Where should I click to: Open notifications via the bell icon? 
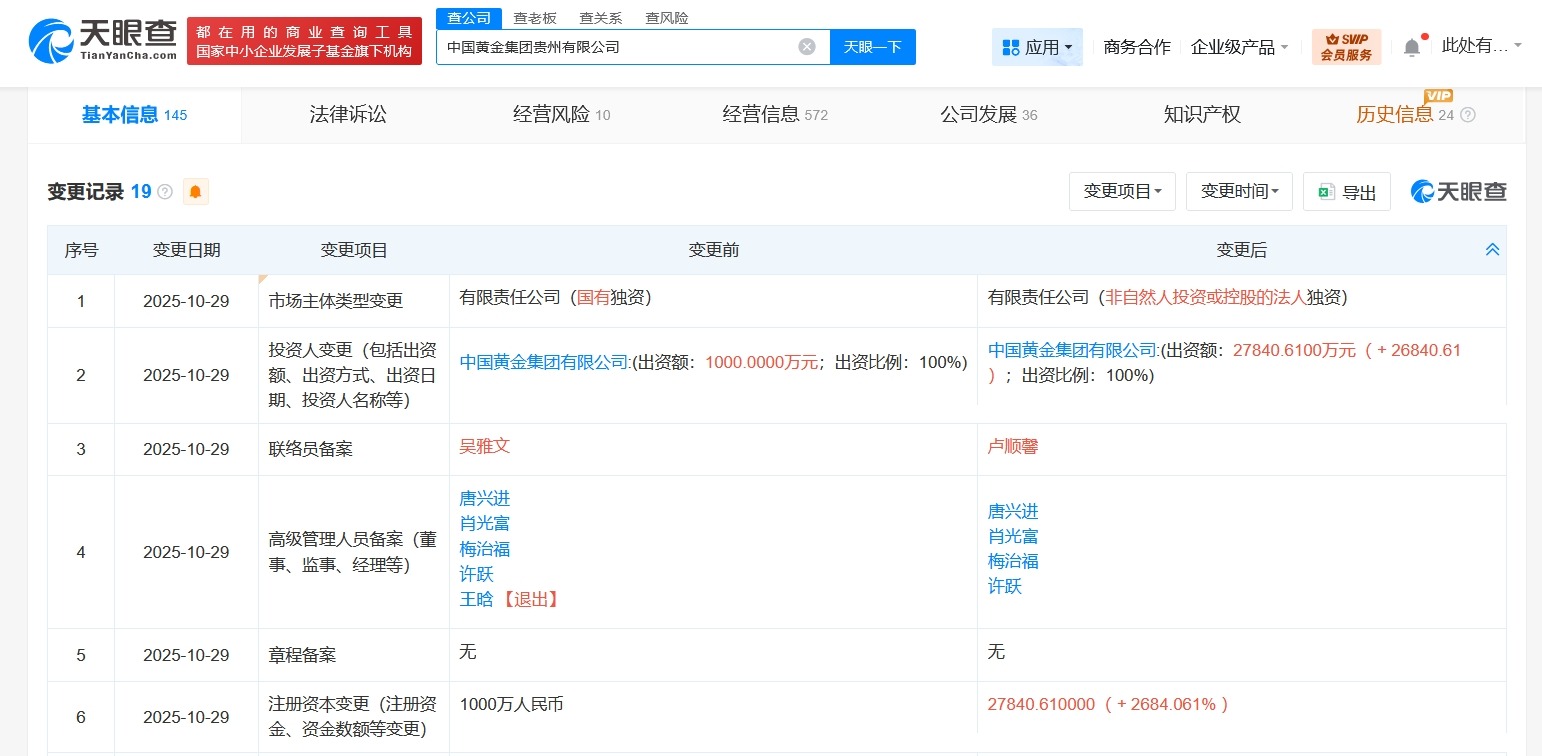coord(1411,46)
